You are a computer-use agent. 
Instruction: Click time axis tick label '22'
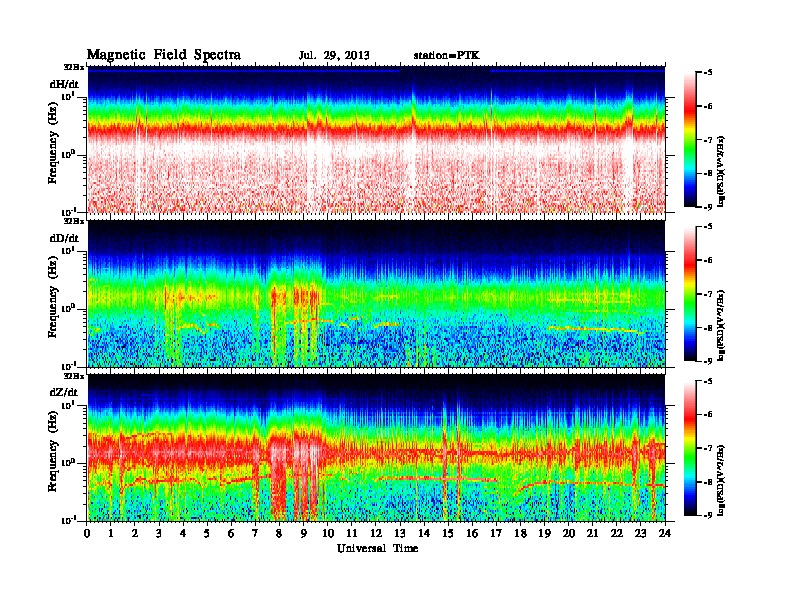tap(617, 533)
